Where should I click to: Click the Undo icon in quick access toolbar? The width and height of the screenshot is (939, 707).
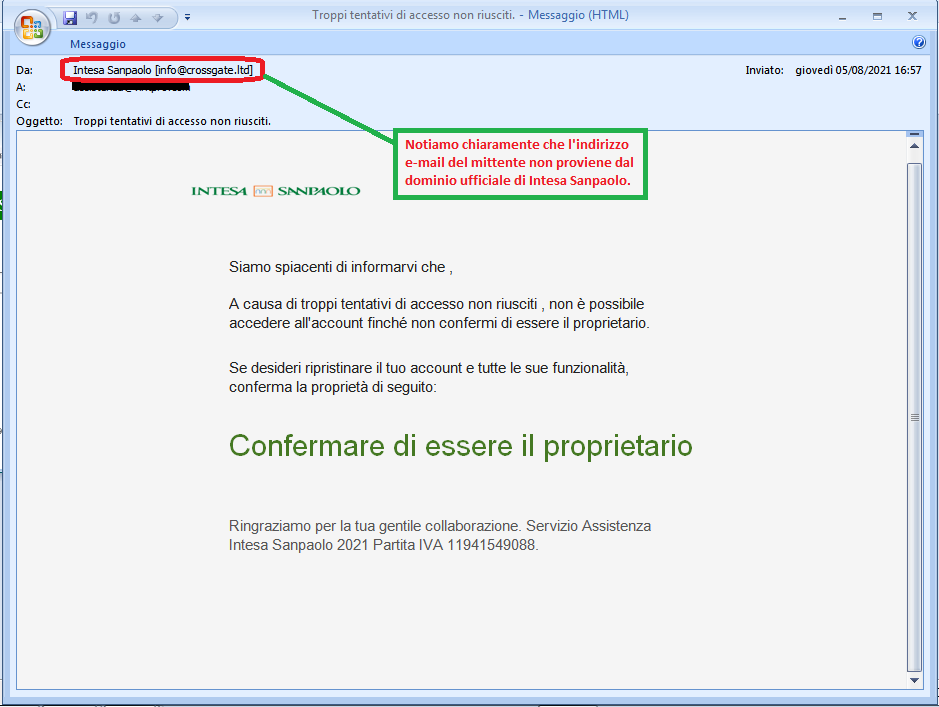(92, 17)
